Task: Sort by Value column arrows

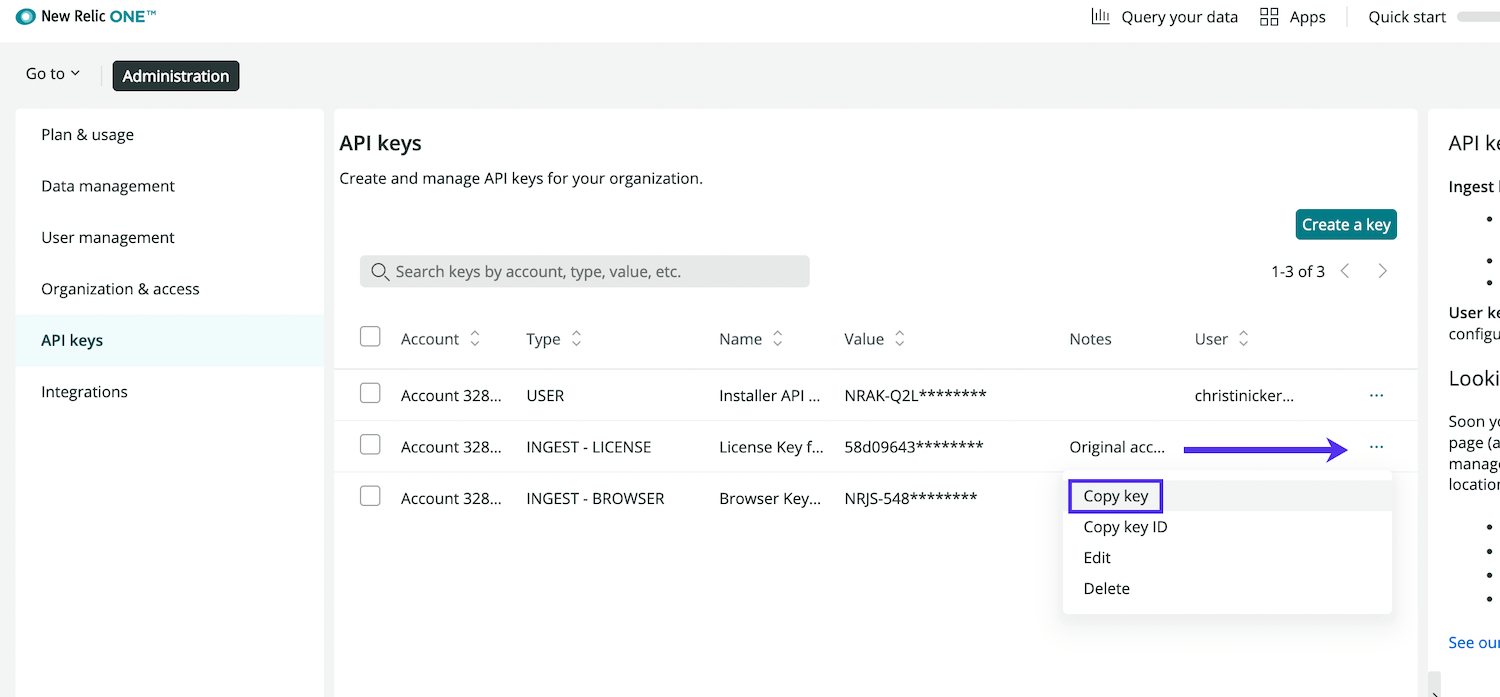Action: click(900, 339)
